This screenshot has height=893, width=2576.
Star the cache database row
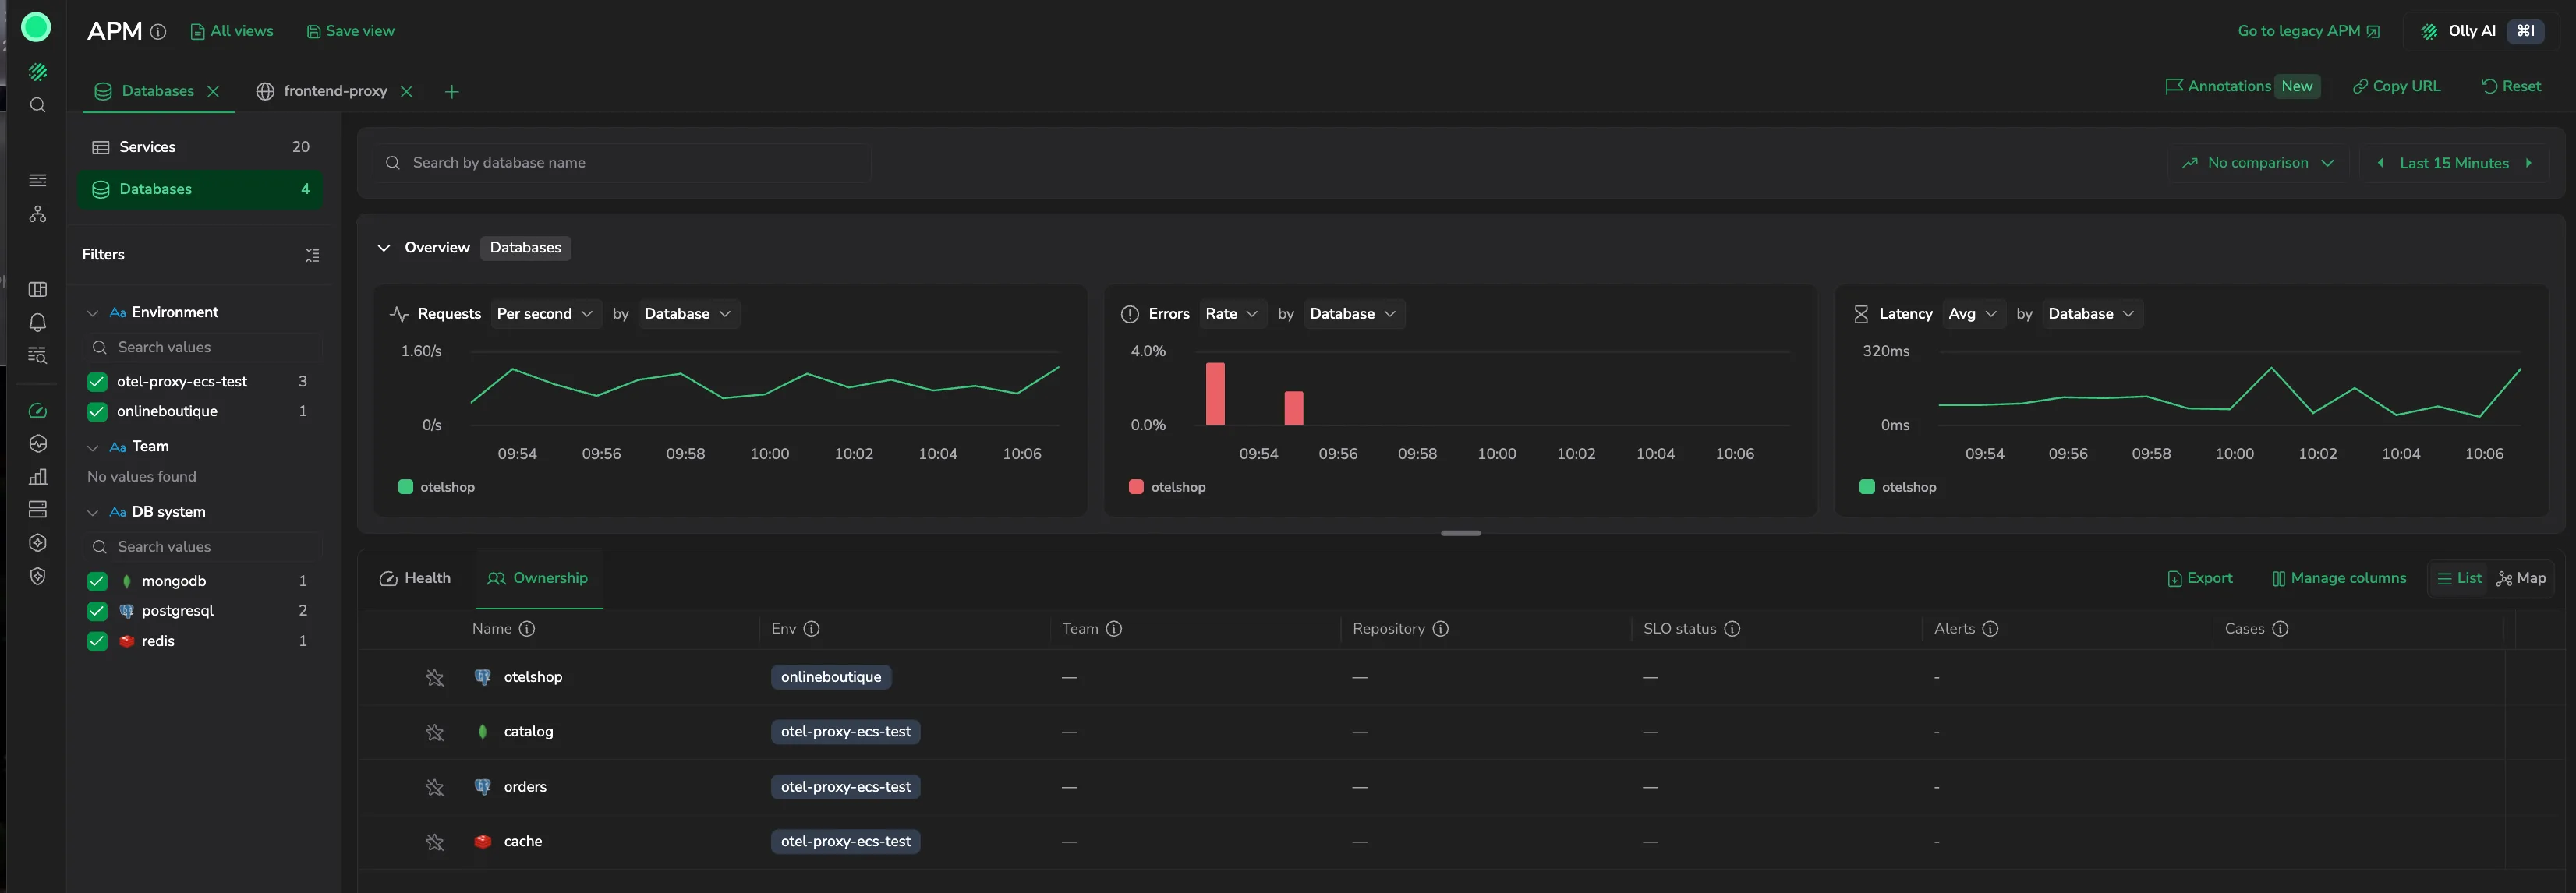point(434,843)
